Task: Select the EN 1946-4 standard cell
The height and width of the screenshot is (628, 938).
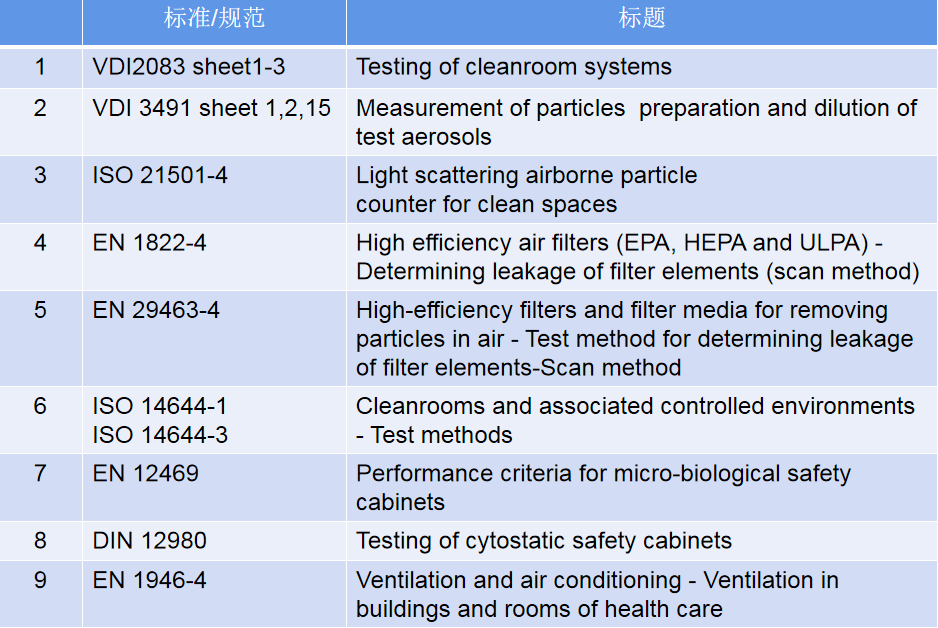Action: pos(150,580)
